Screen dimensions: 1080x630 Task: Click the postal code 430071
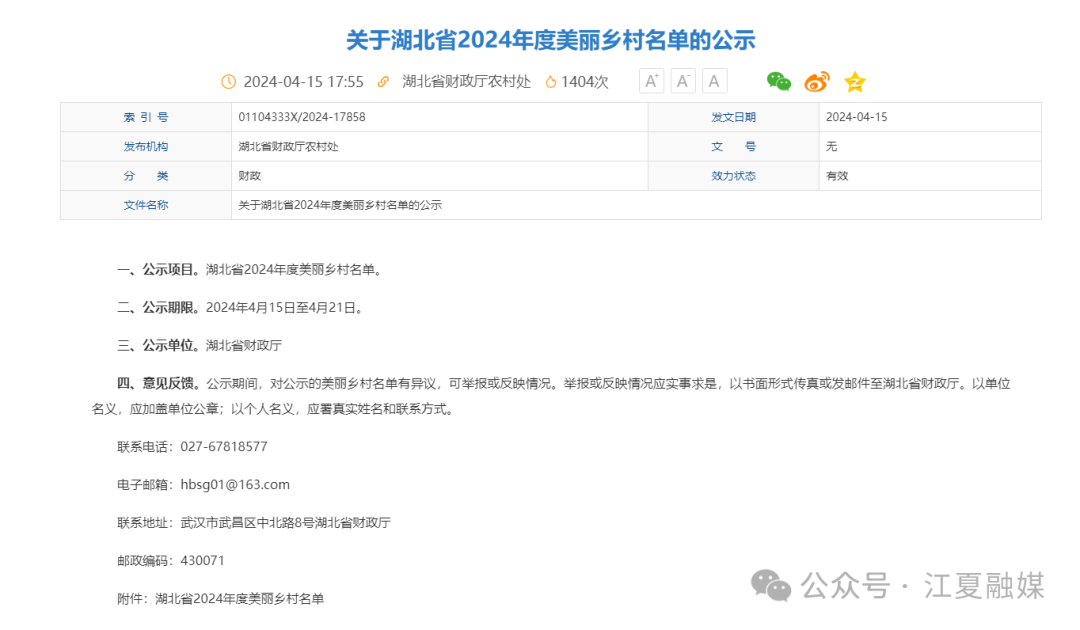click(x=202, y=560)
